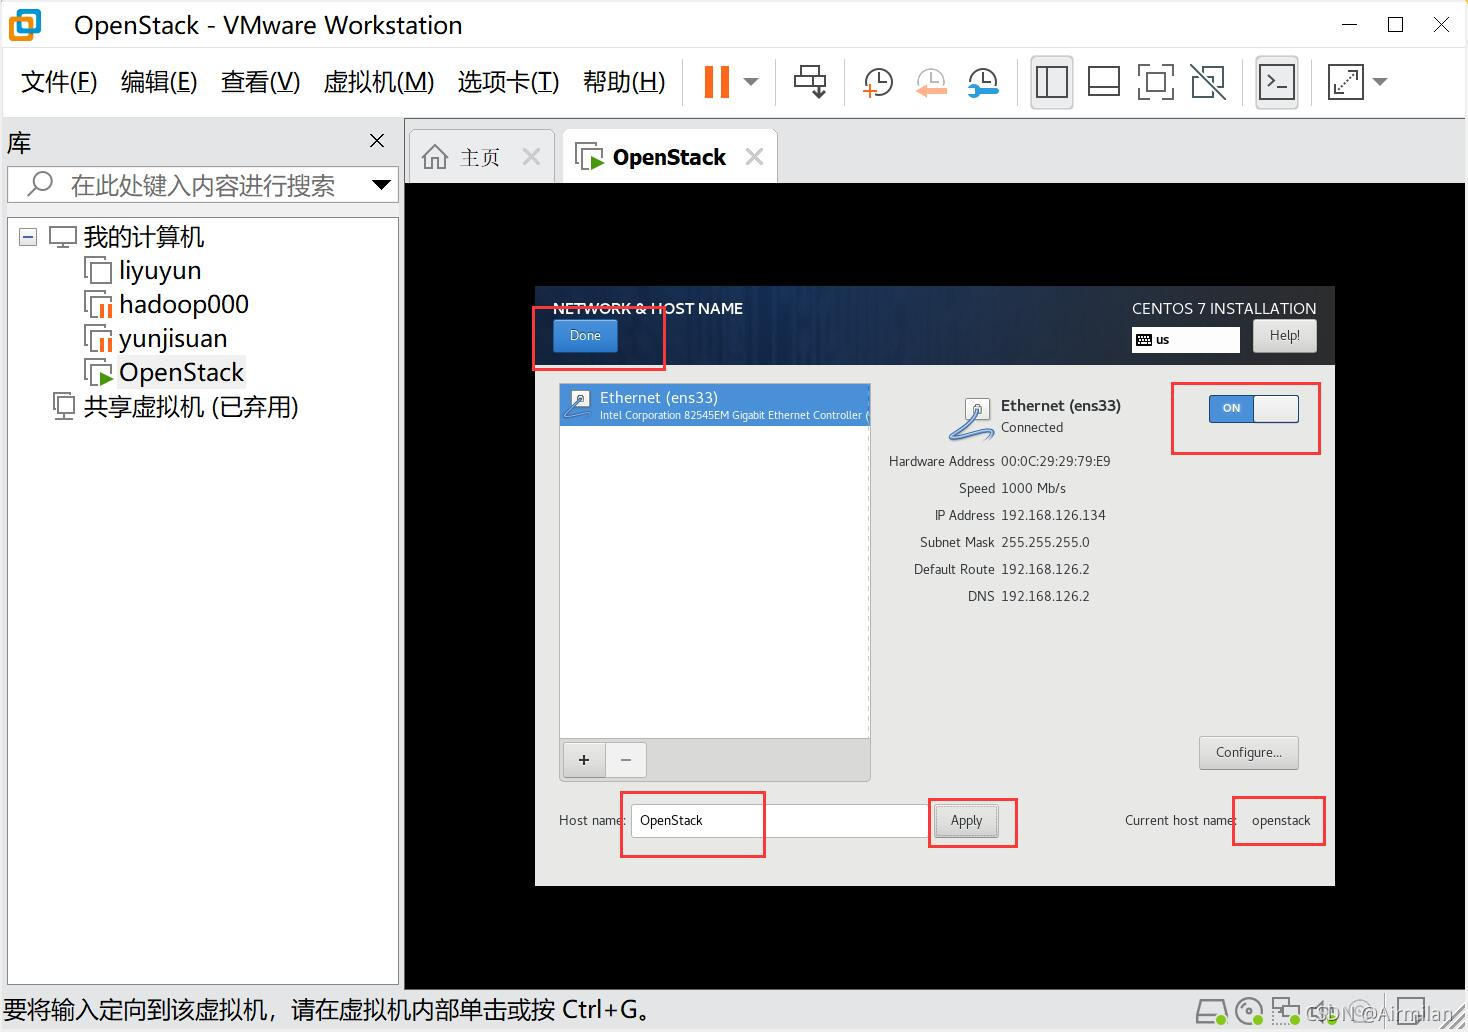Select the liyuyun virtual machine

pyautogui.click(x=160, y=271)
